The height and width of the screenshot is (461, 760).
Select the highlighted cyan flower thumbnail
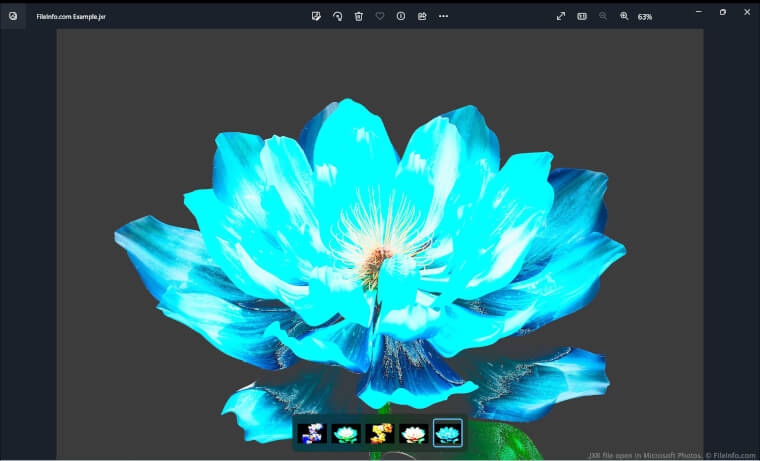(448, 433)
